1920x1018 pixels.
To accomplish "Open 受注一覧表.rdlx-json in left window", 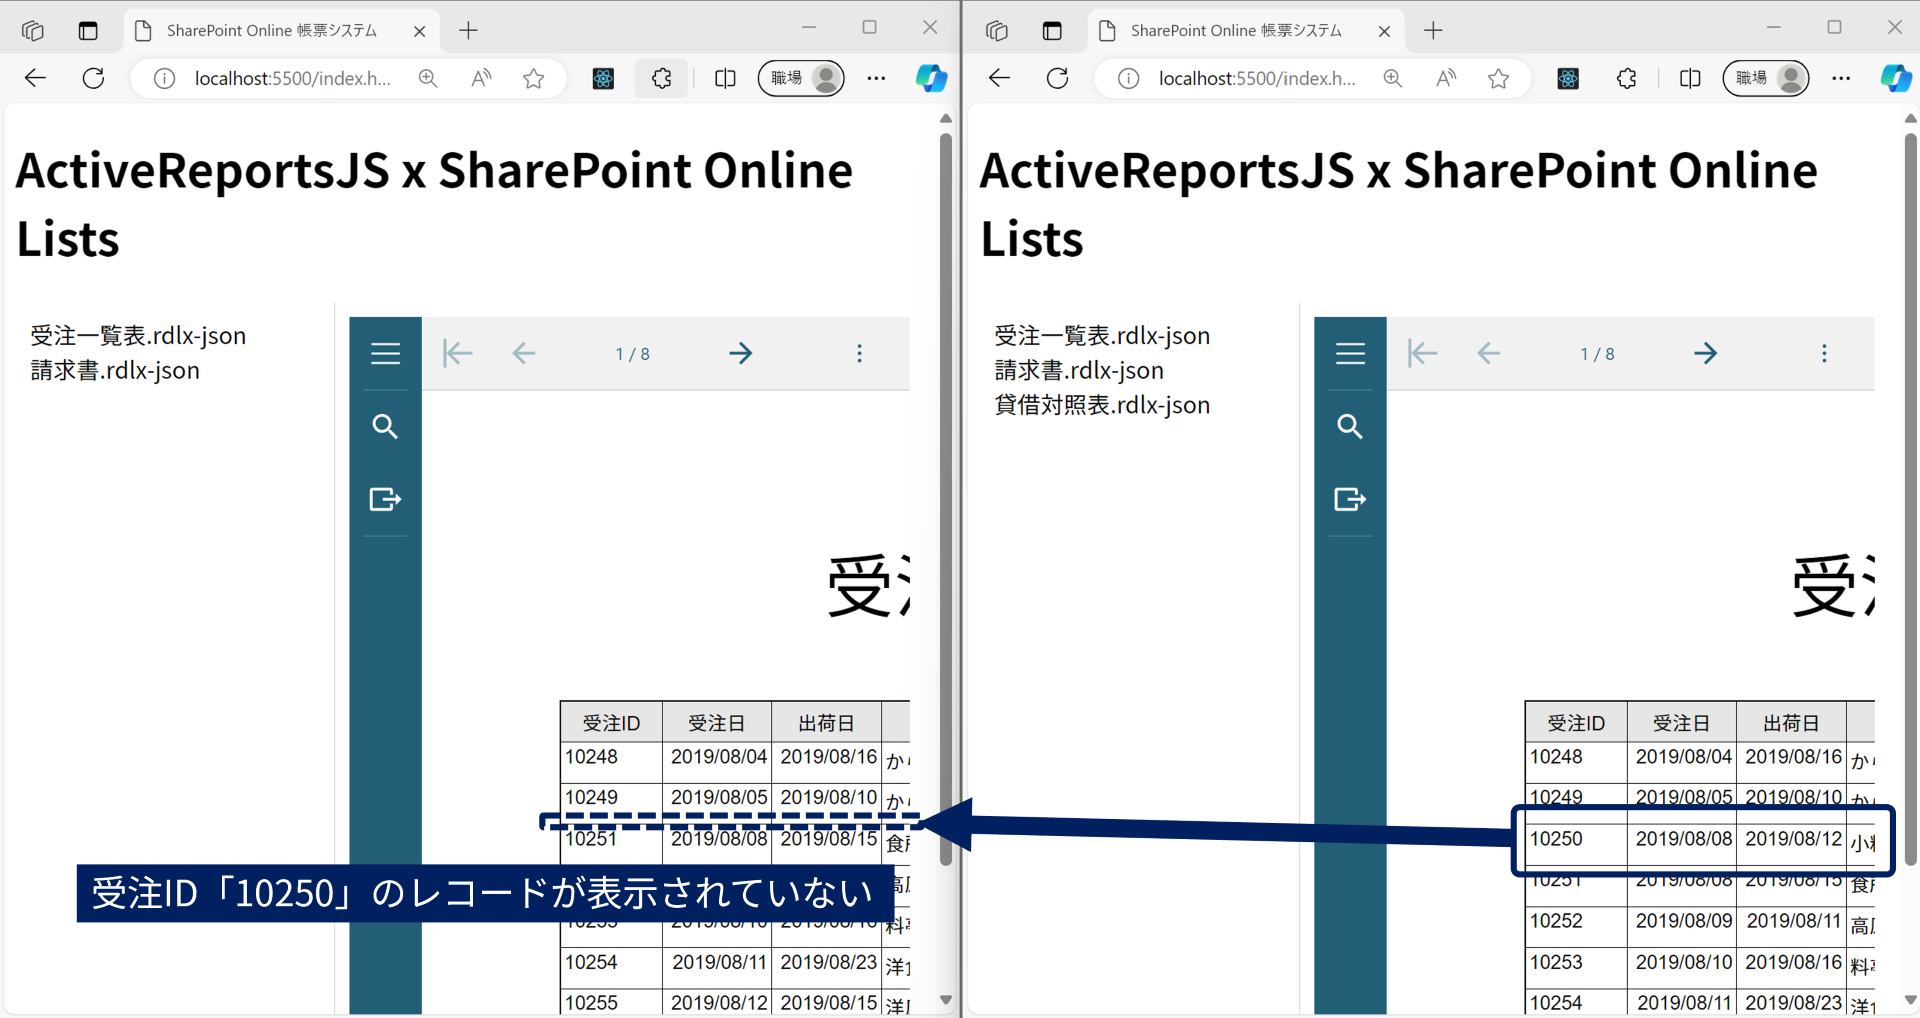I will pyautogui.click(x=138, y=335).
